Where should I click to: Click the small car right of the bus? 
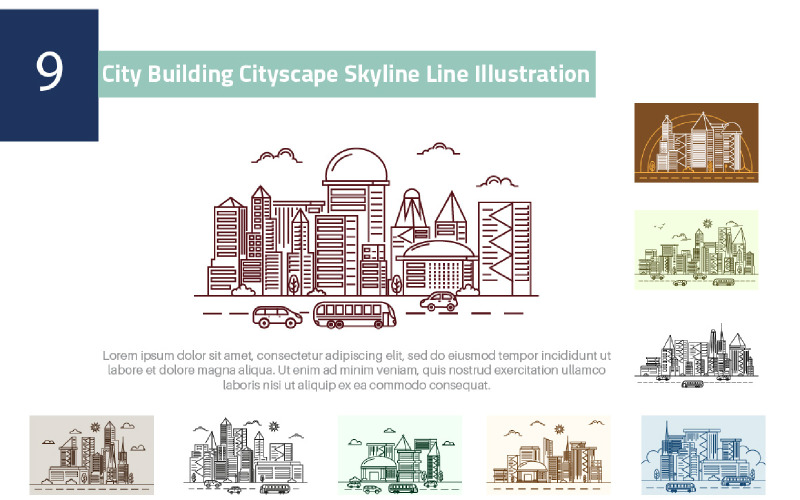439,301
